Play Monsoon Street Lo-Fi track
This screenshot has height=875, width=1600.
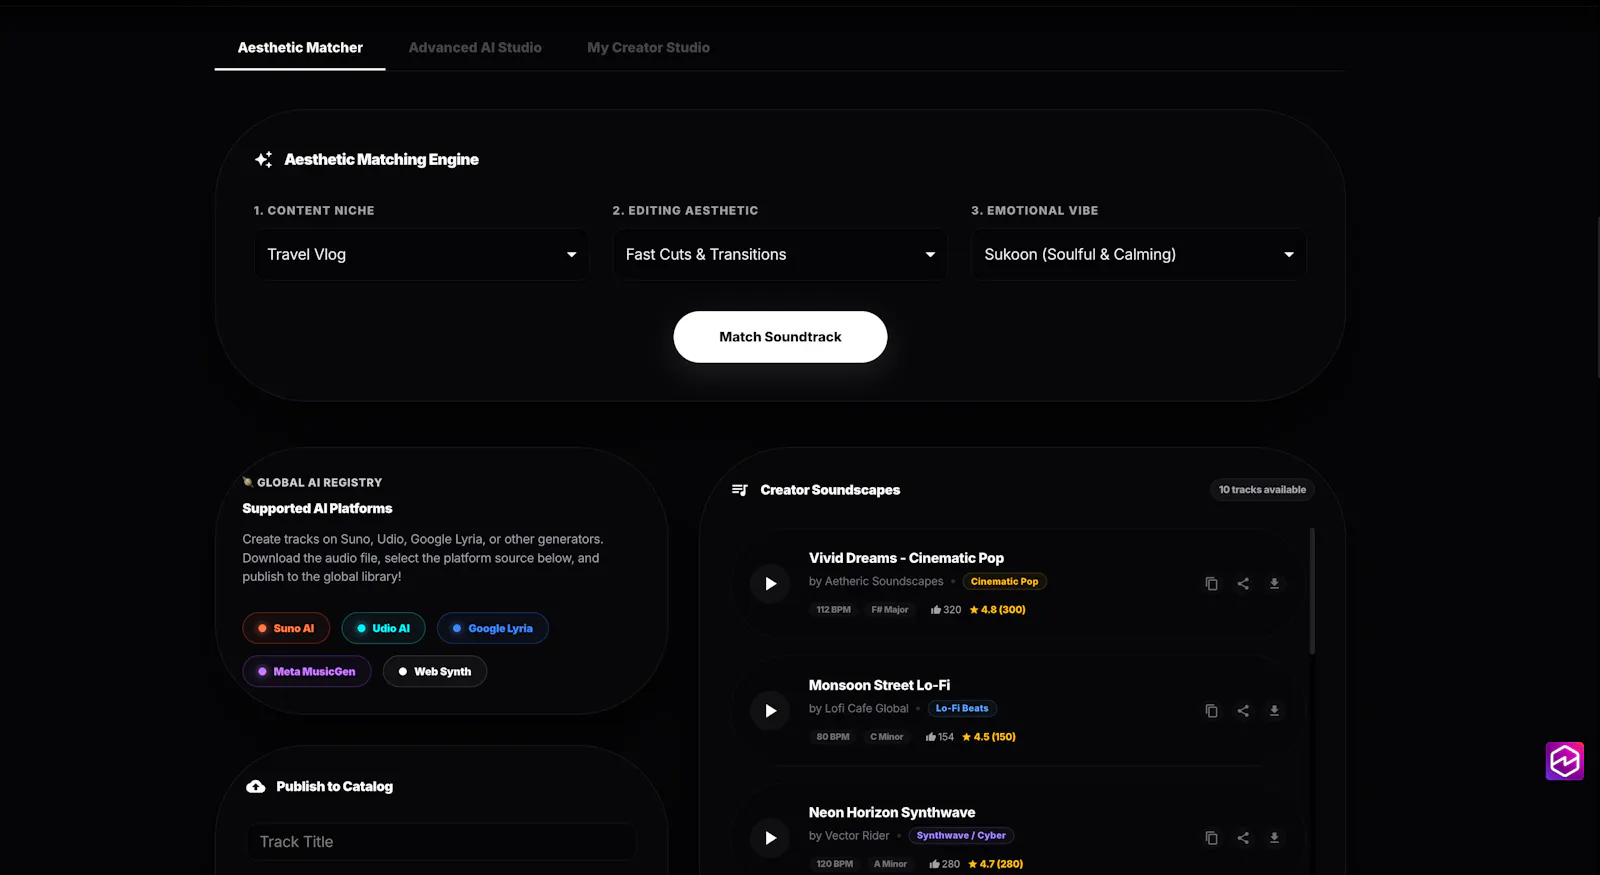(x=770, y=711)
